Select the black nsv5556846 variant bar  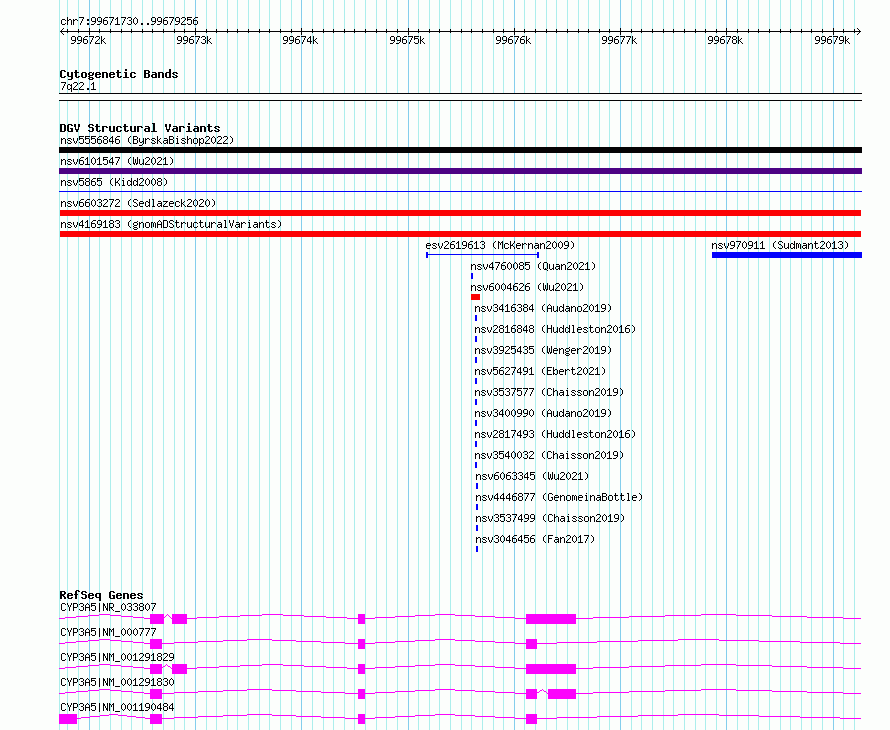(460, 150)
